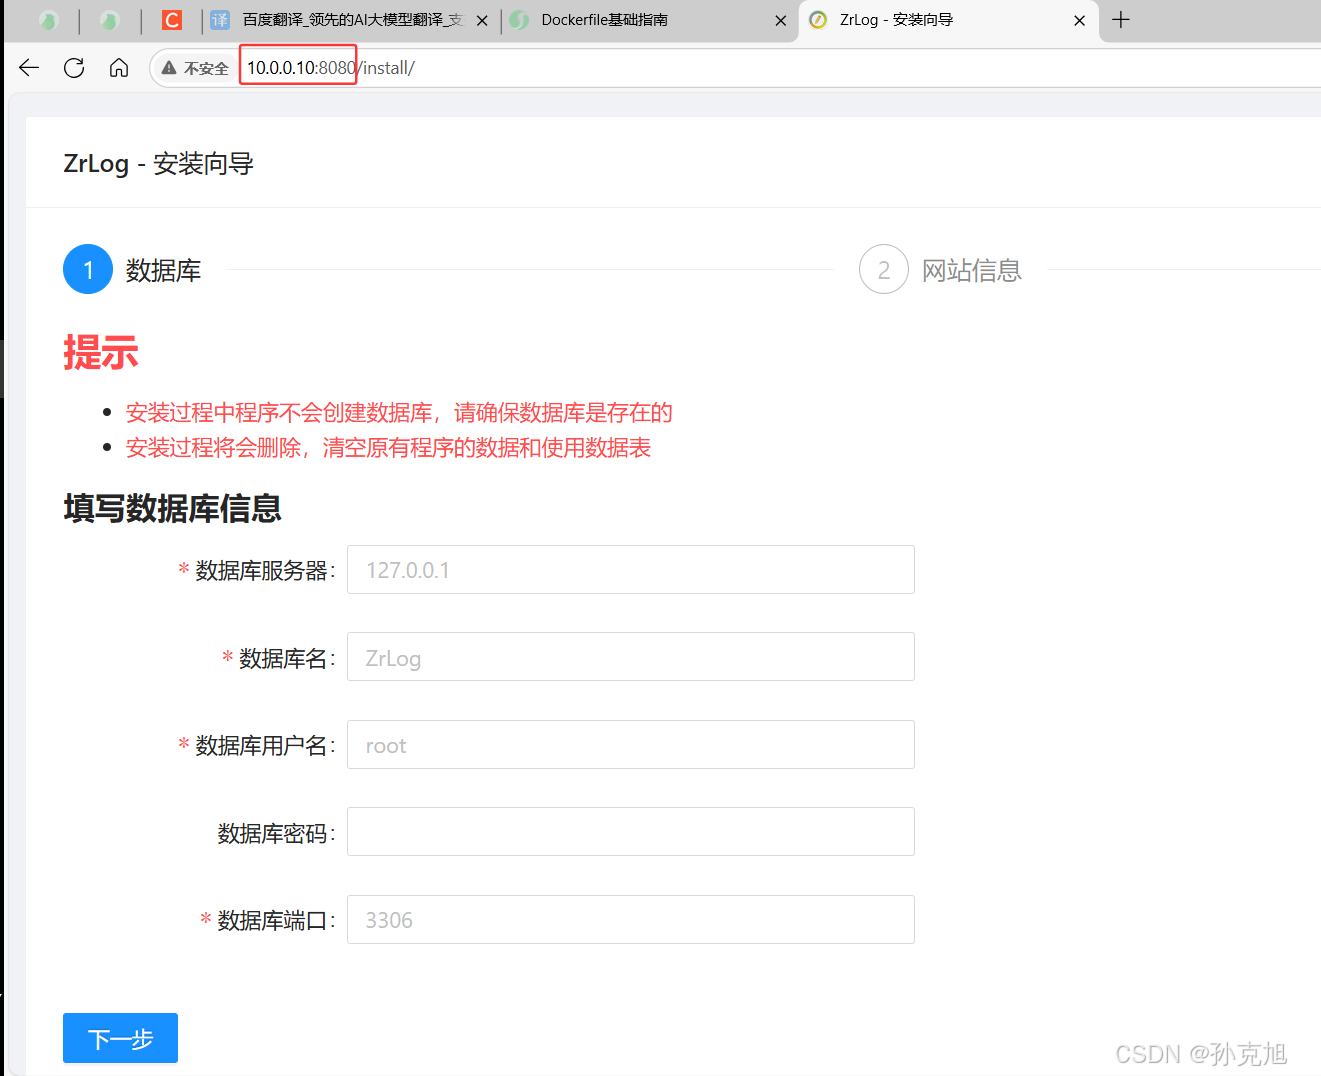The width and height of the screenshot is (1321, 1076).
Task: Click the 不安全 security warning indicator
Action: (x=195, y=68)
